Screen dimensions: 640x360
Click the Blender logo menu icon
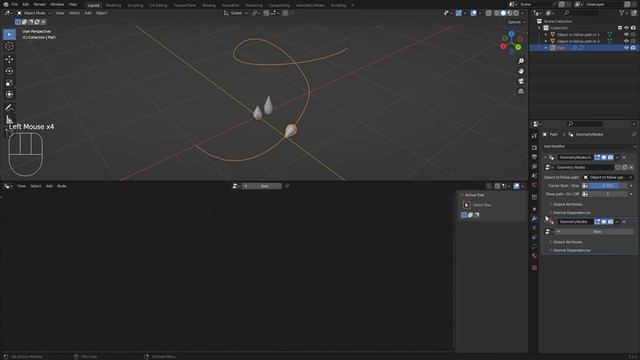(6, 4)
